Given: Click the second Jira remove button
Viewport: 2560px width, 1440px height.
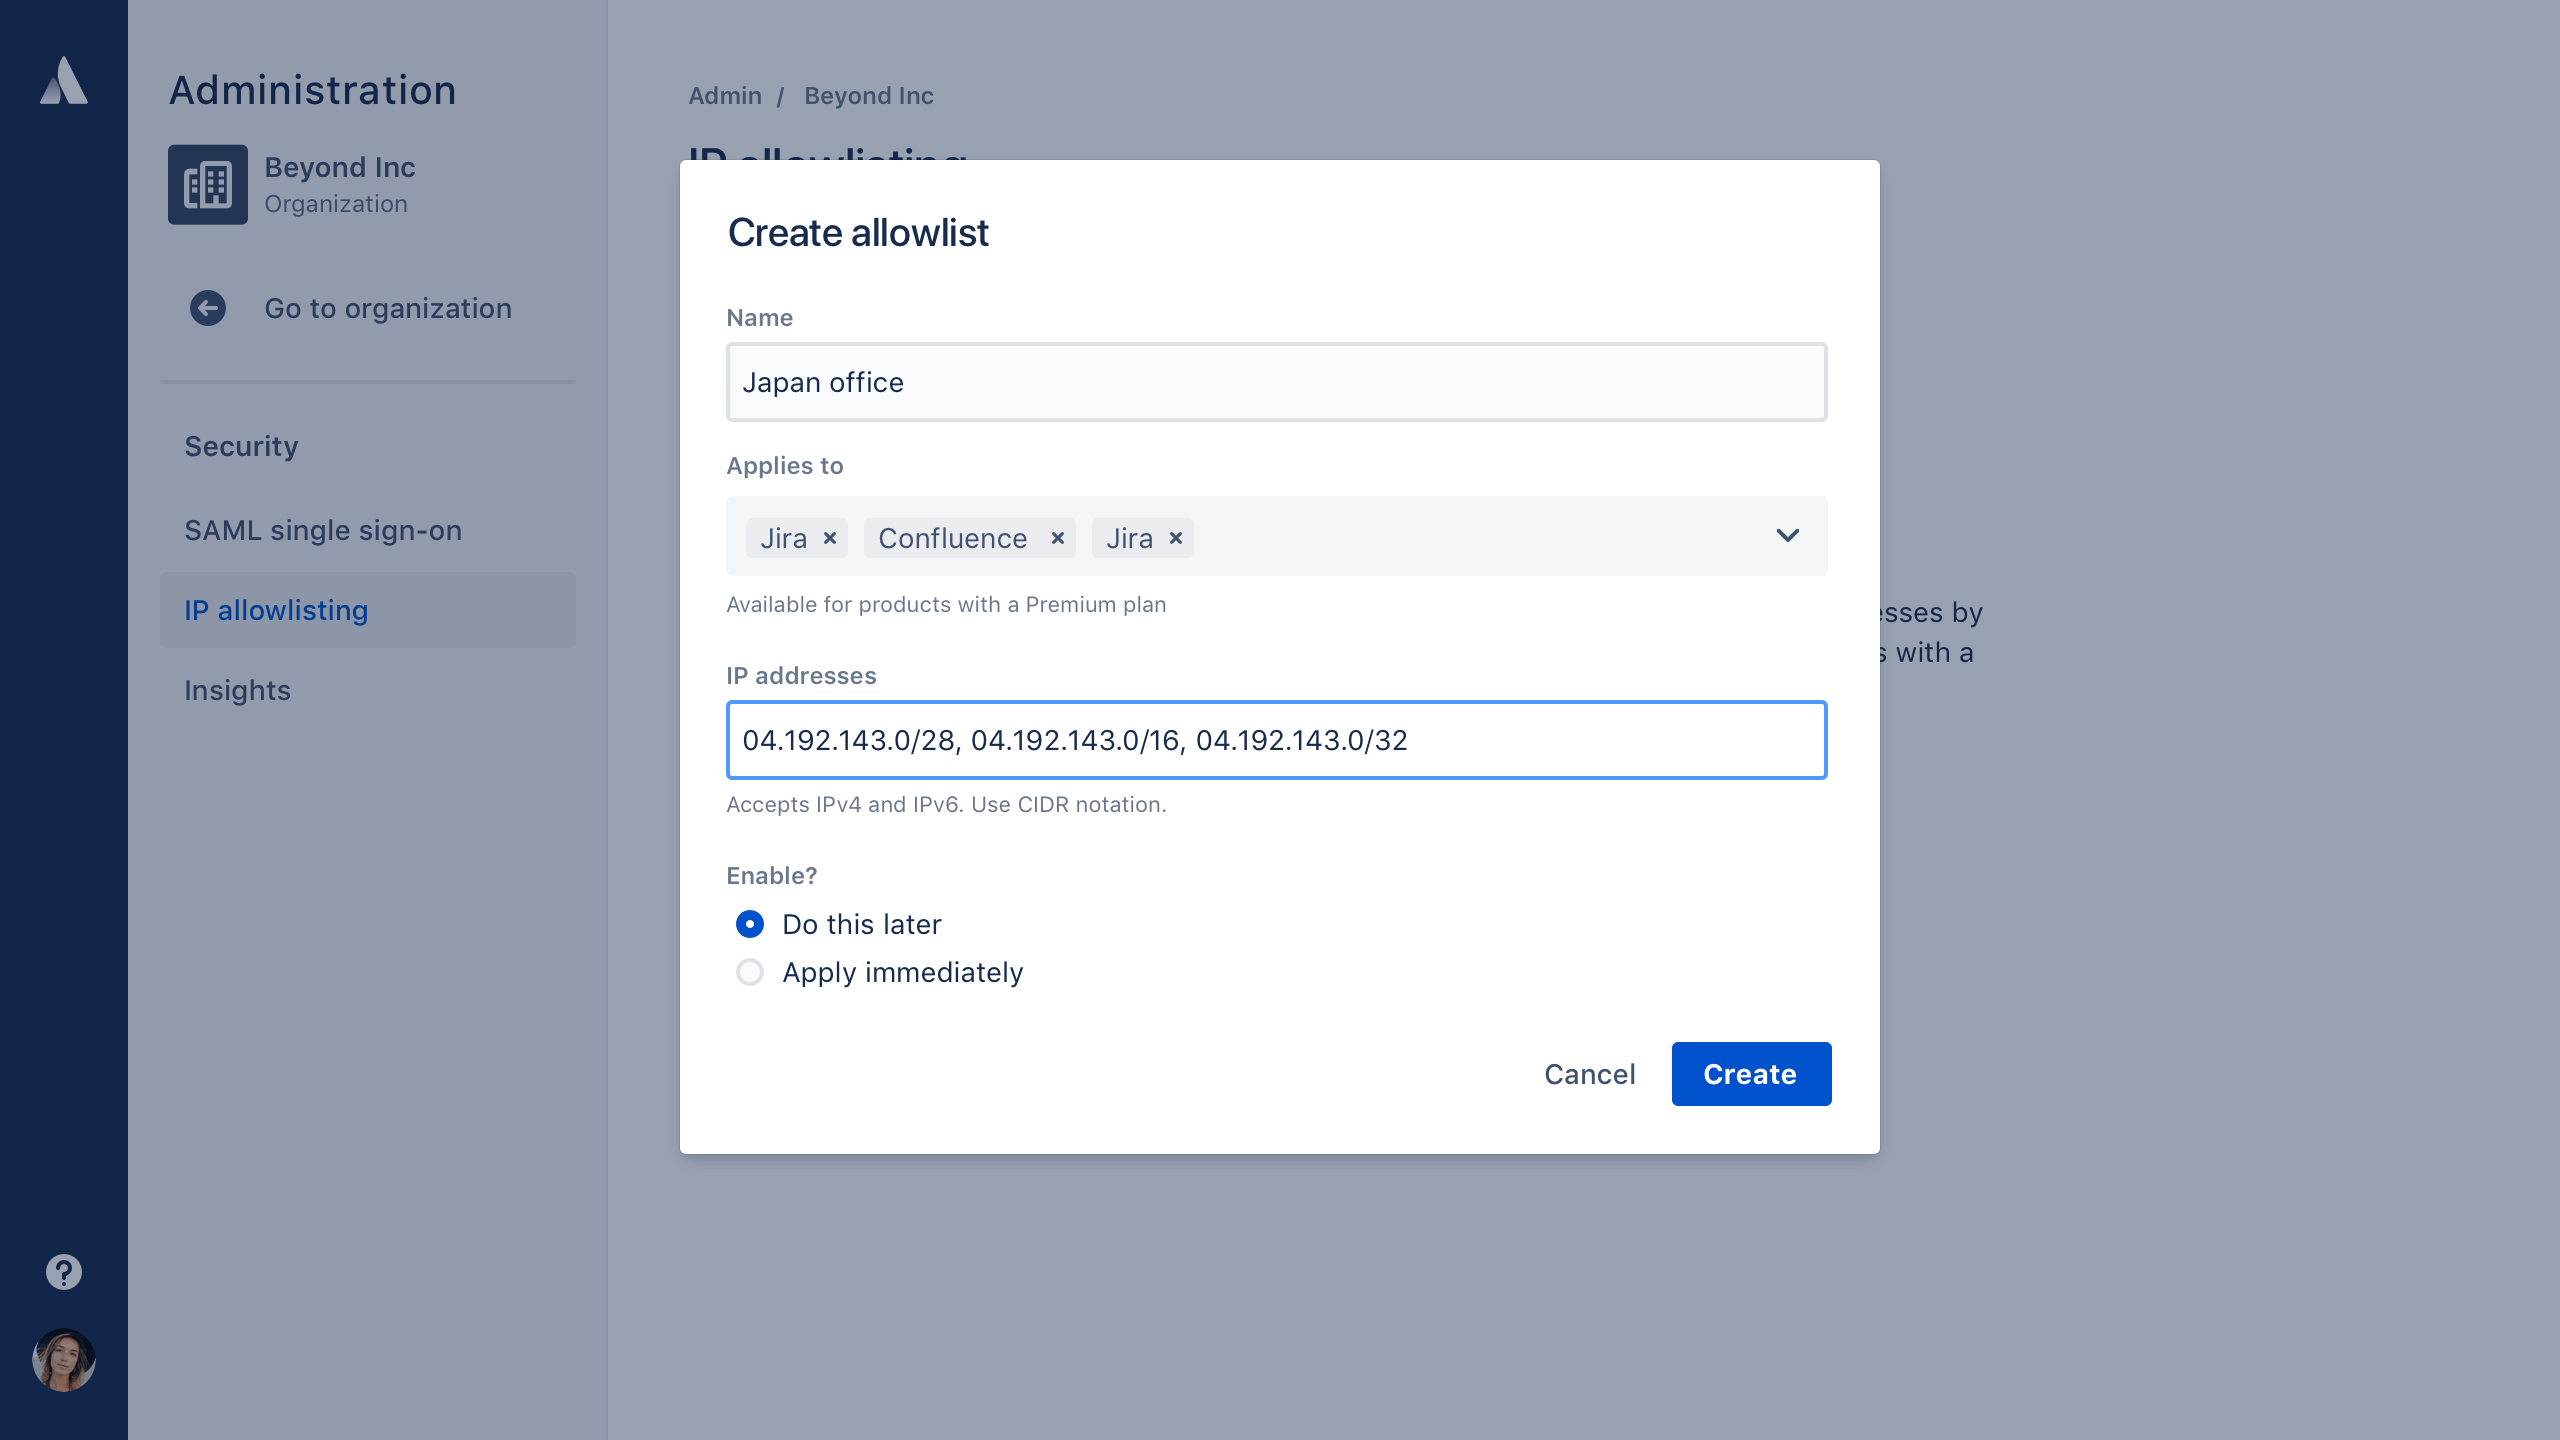Looking at the screenshot, I should [x=1175, y=536].
